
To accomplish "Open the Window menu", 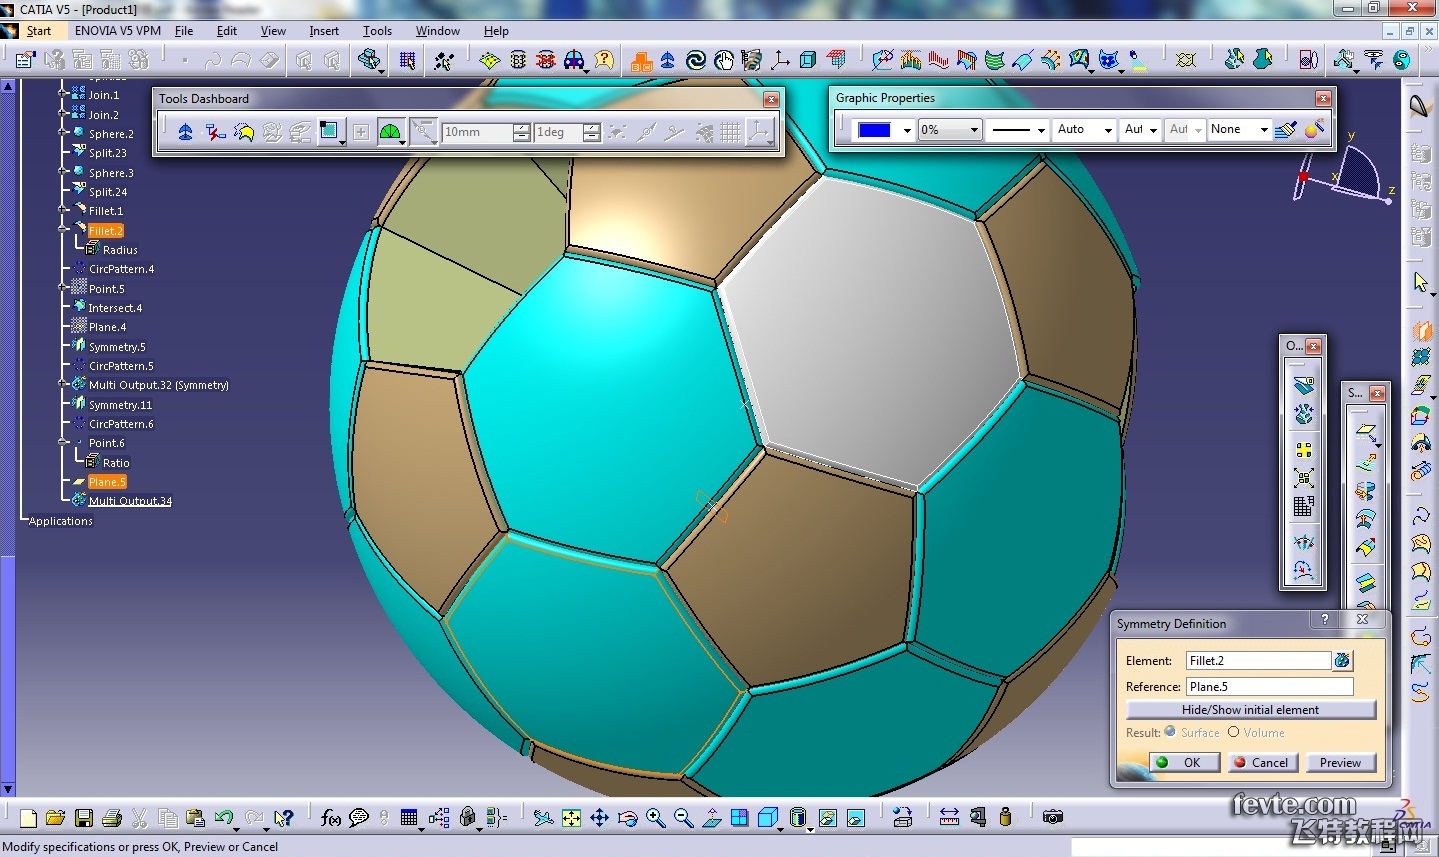I will (x=438, y=31).
